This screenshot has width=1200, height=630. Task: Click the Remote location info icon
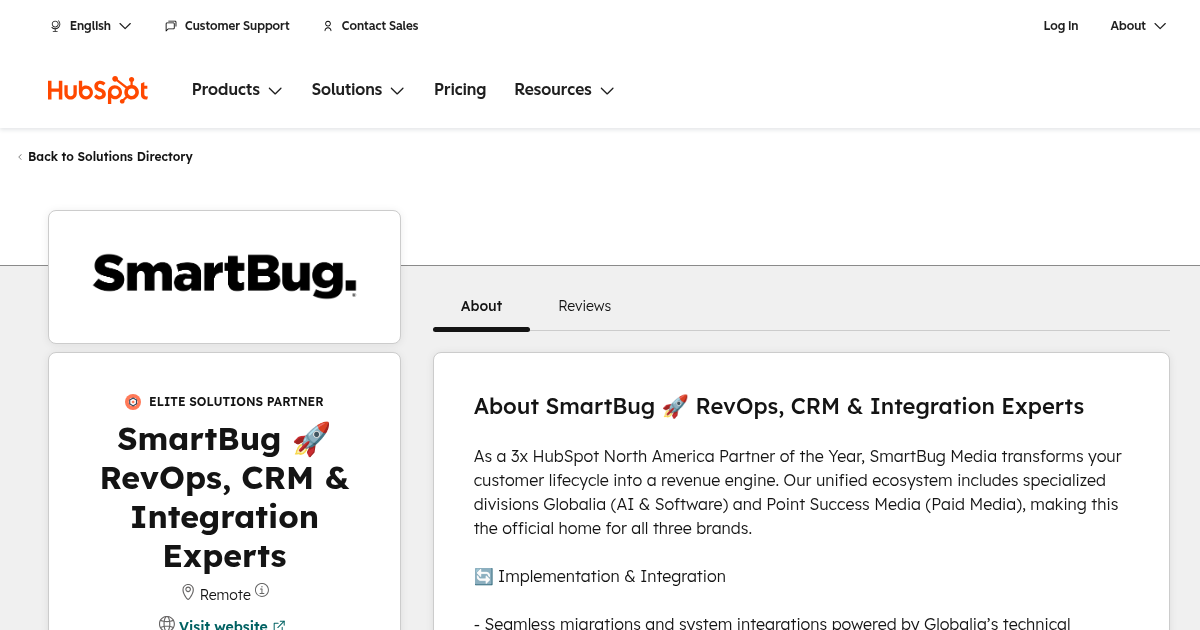pos(262,591)
